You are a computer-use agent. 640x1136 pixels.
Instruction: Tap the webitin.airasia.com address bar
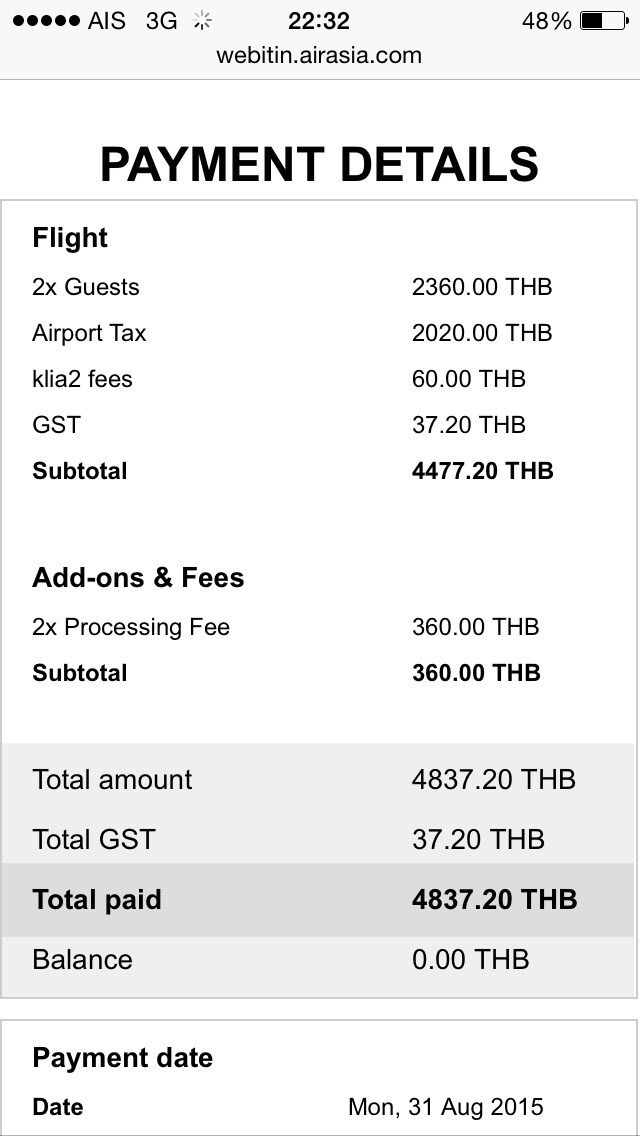[x=319, y=55]
